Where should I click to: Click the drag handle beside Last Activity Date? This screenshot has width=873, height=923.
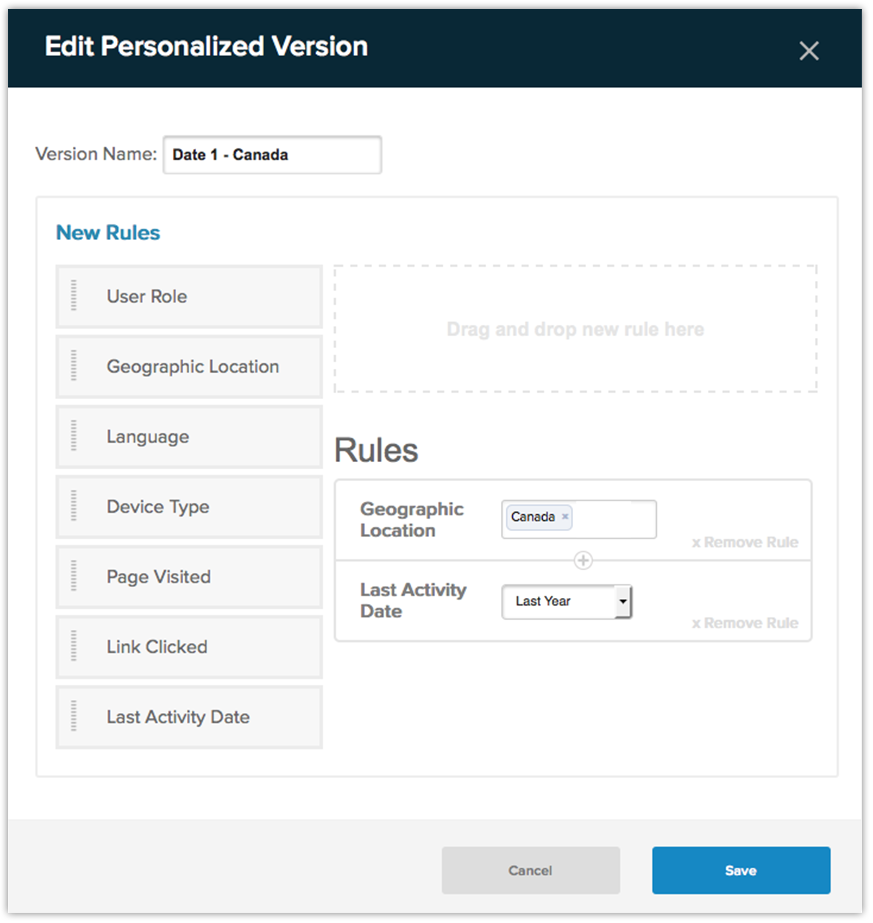click(x=74, y=716)
